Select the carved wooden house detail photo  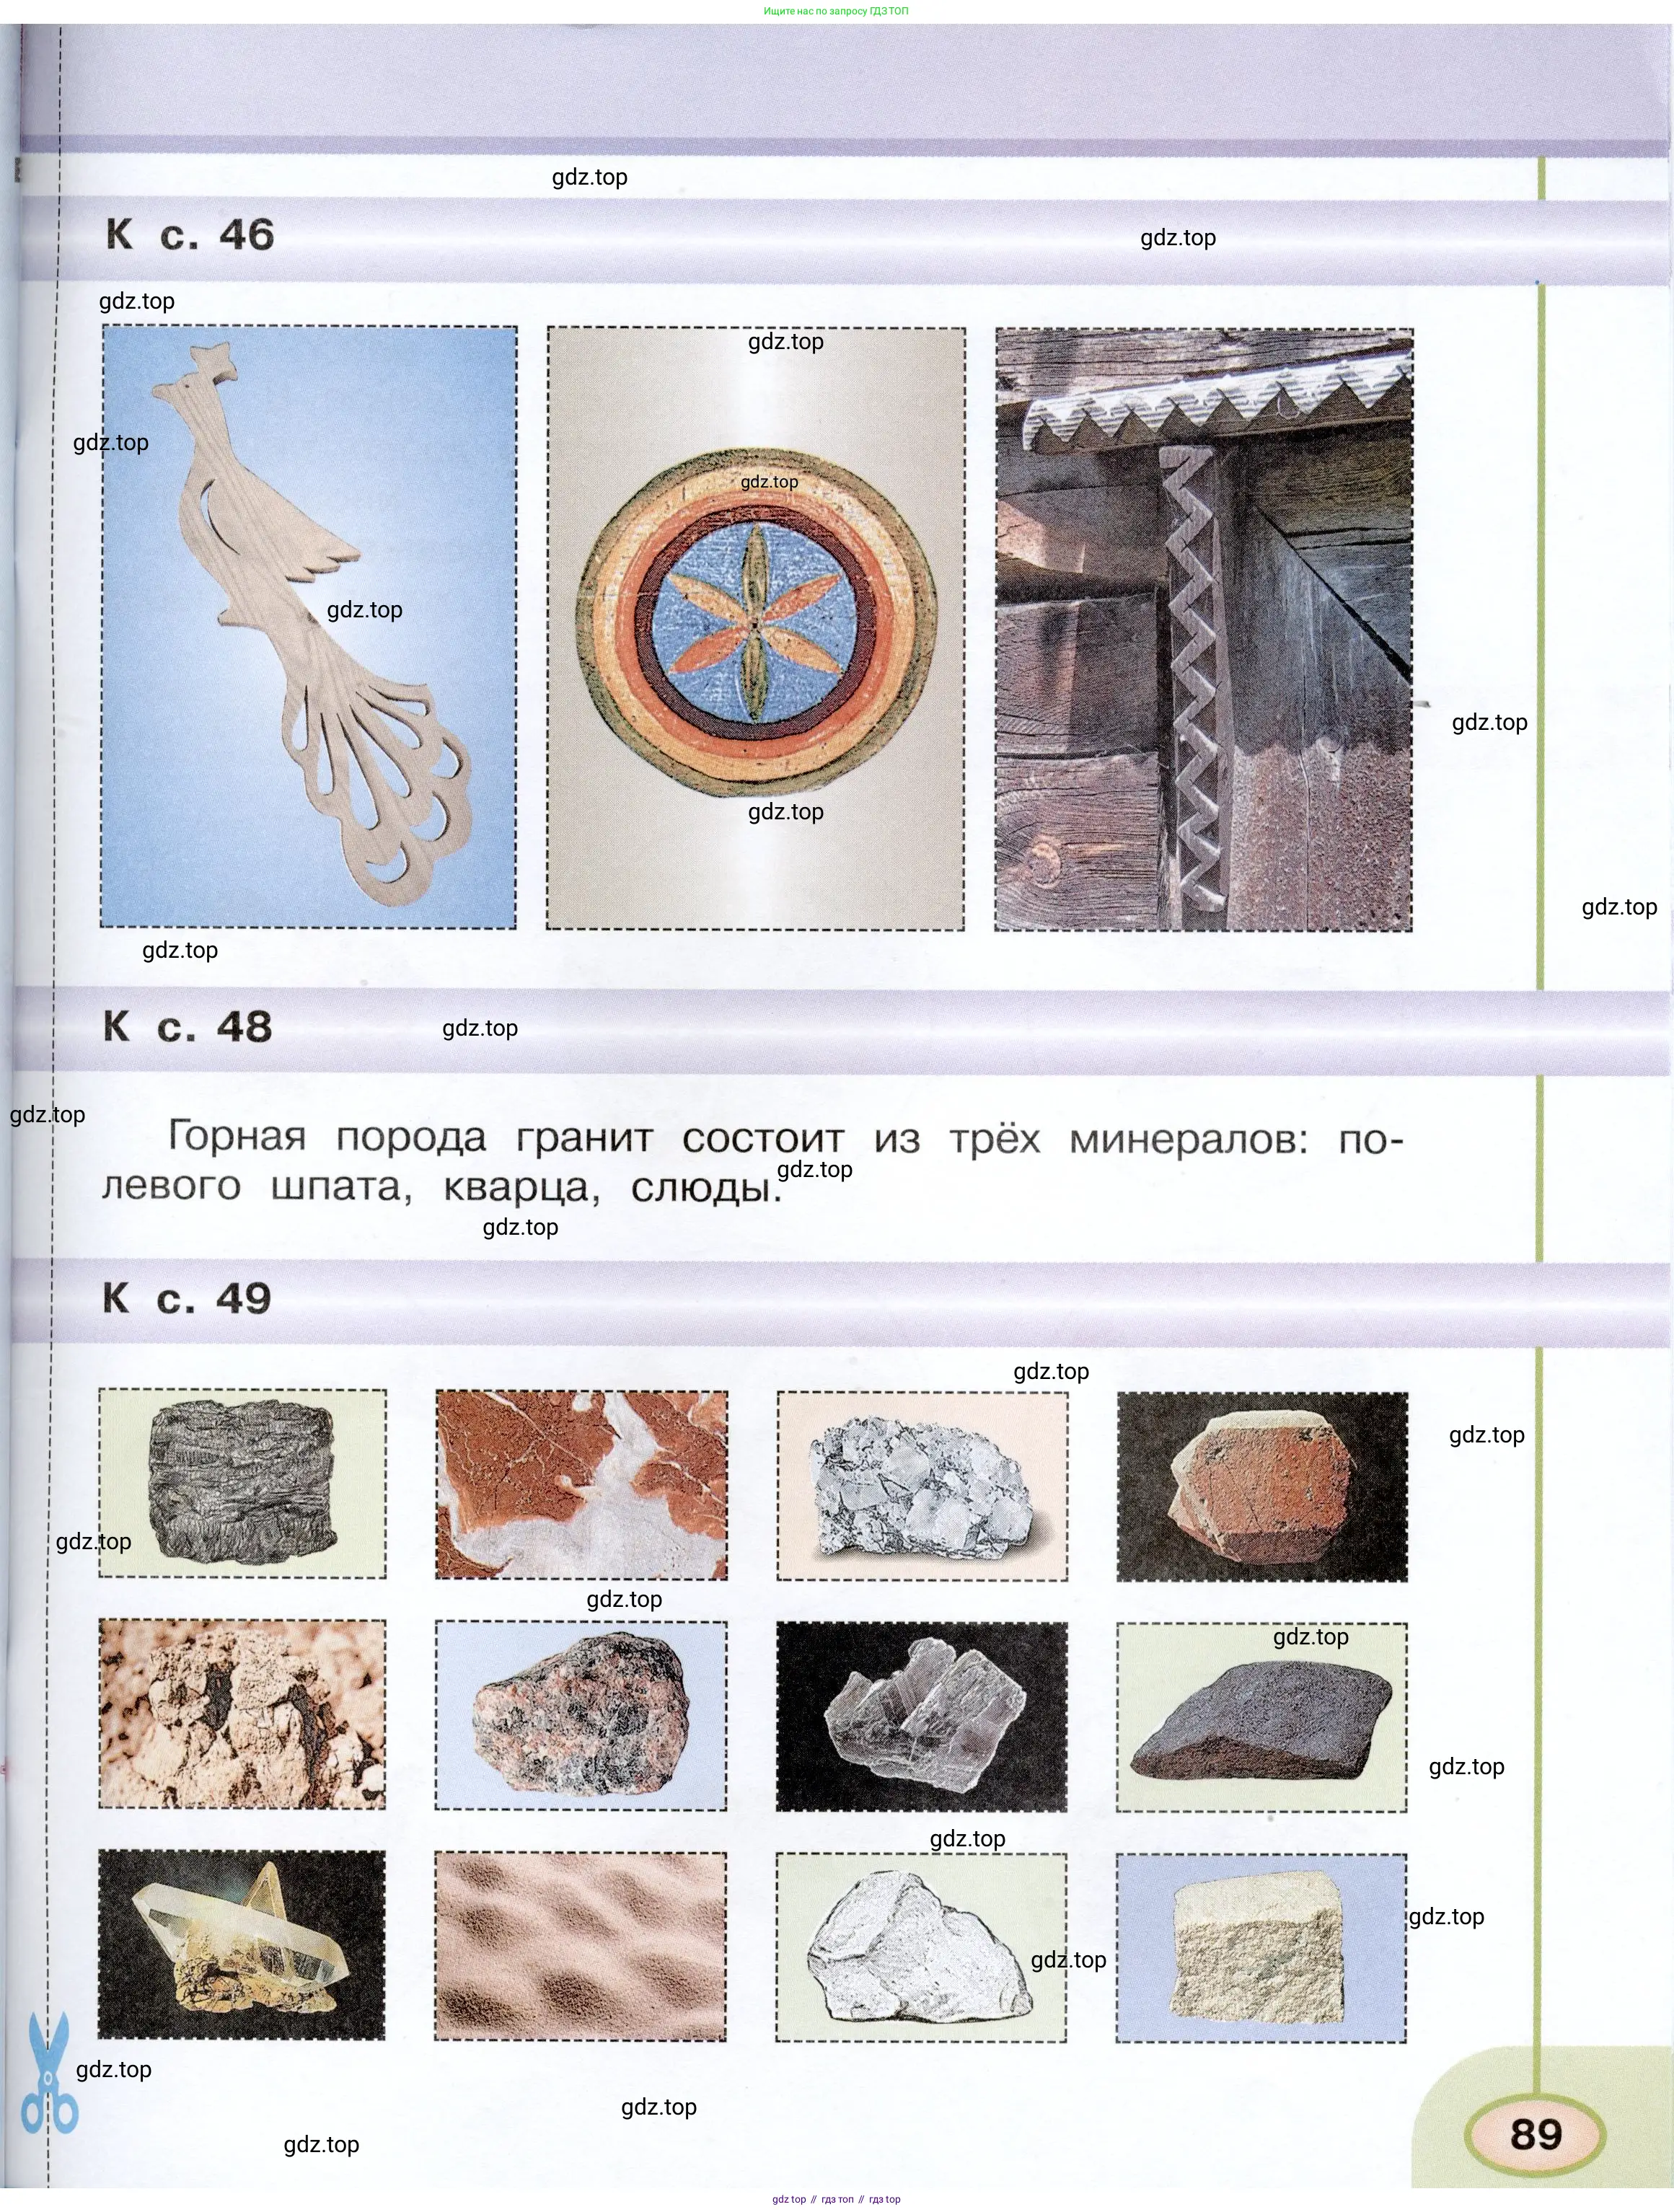point(1203,630)
